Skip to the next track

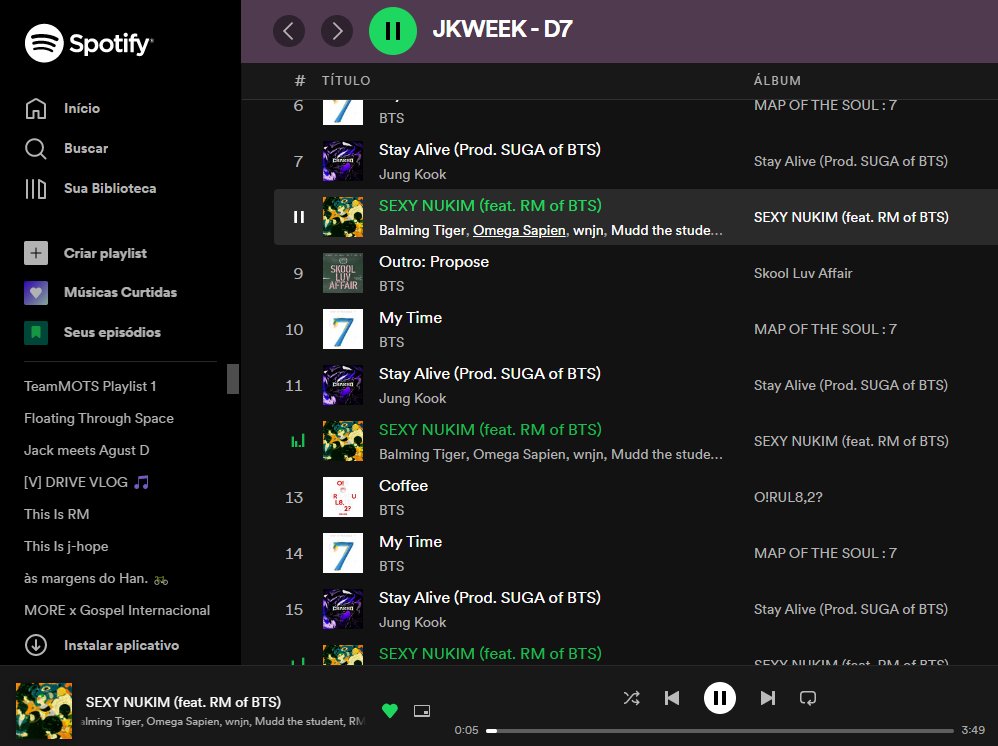pos(768,698)
